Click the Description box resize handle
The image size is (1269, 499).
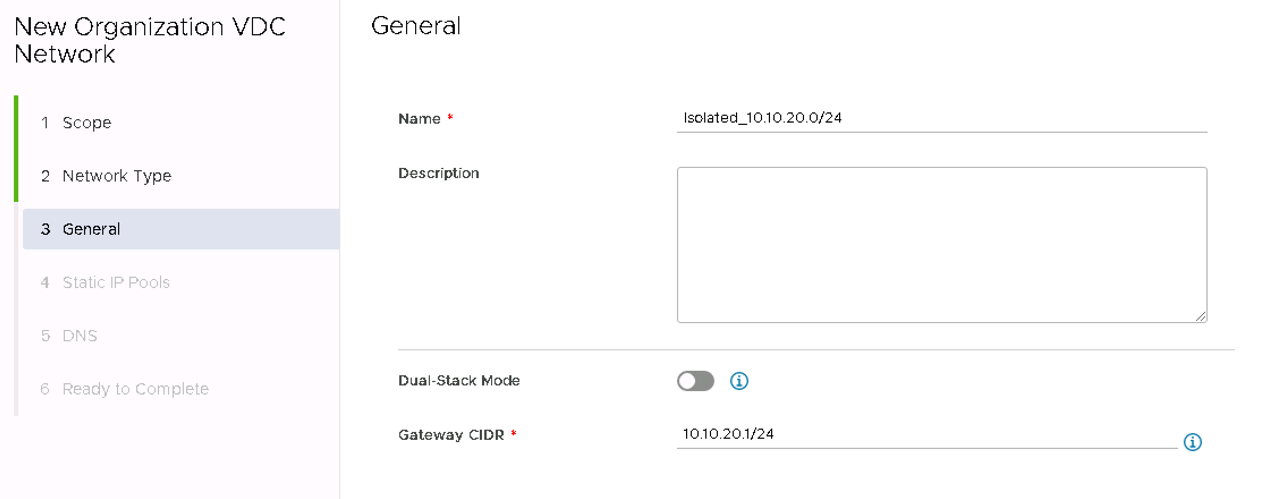pos(1200,316)
